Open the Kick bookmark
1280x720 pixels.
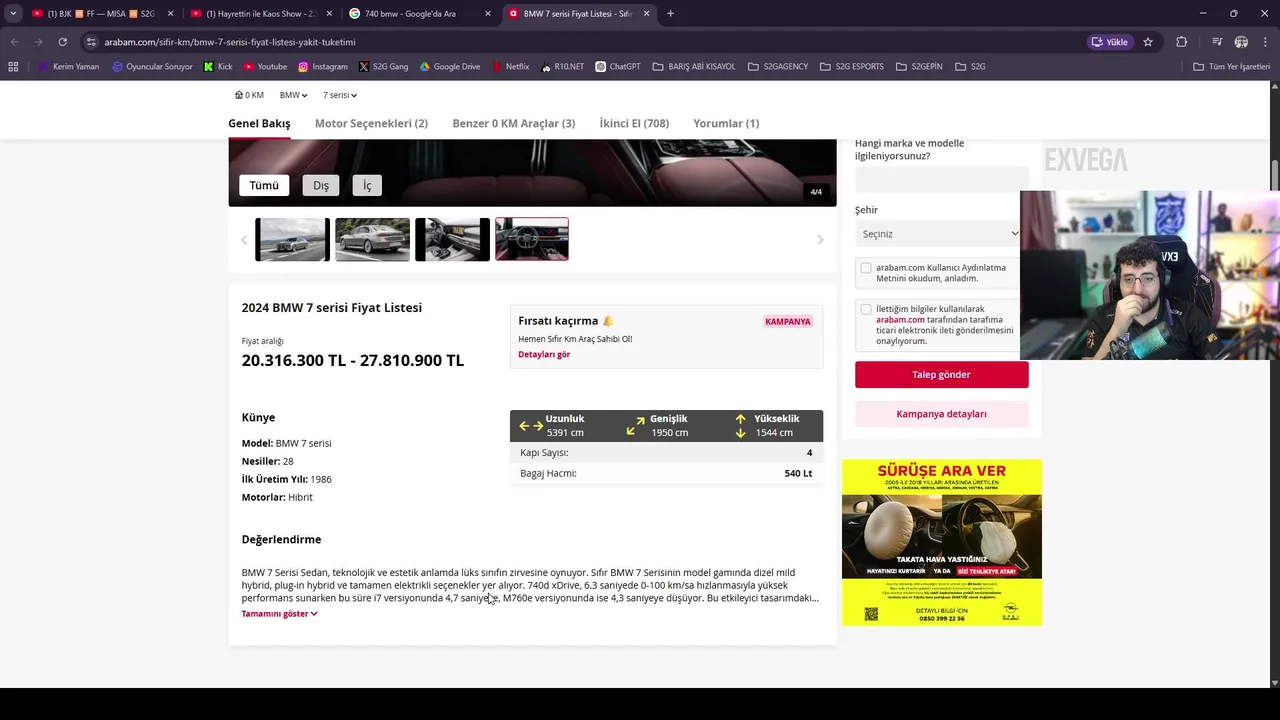point(218,67)
